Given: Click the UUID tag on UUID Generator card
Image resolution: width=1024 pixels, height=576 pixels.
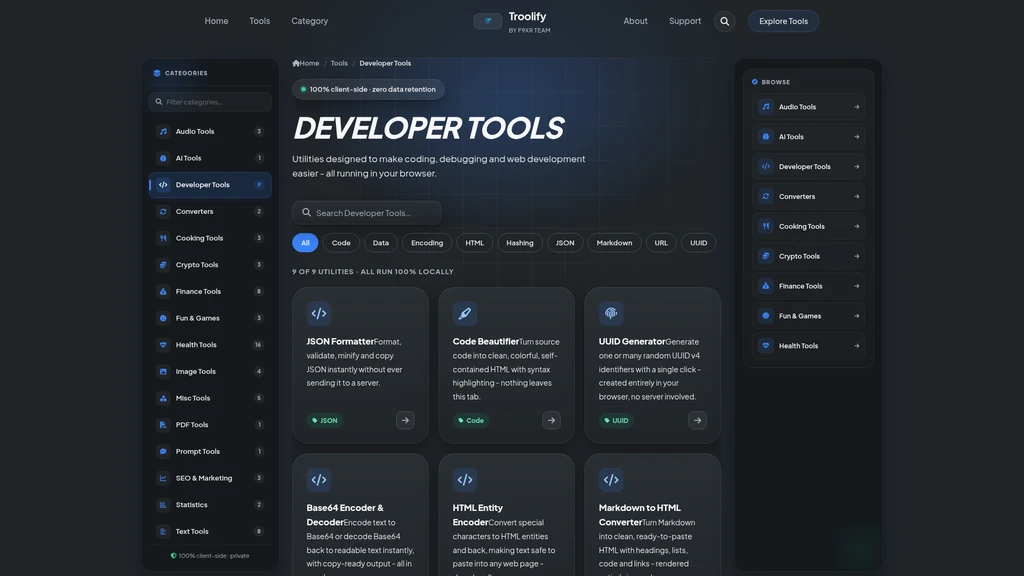Looking at the screenshot, I should click(616, 421).
